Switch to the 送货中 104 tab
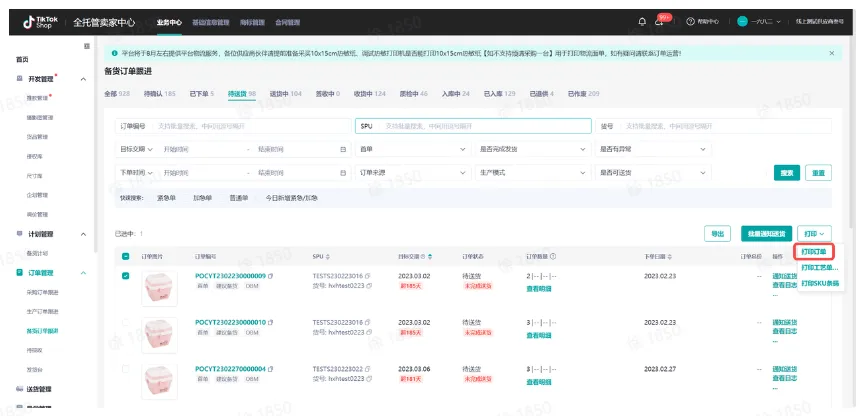Screen dimensions: 866x416 pos(286,94)
